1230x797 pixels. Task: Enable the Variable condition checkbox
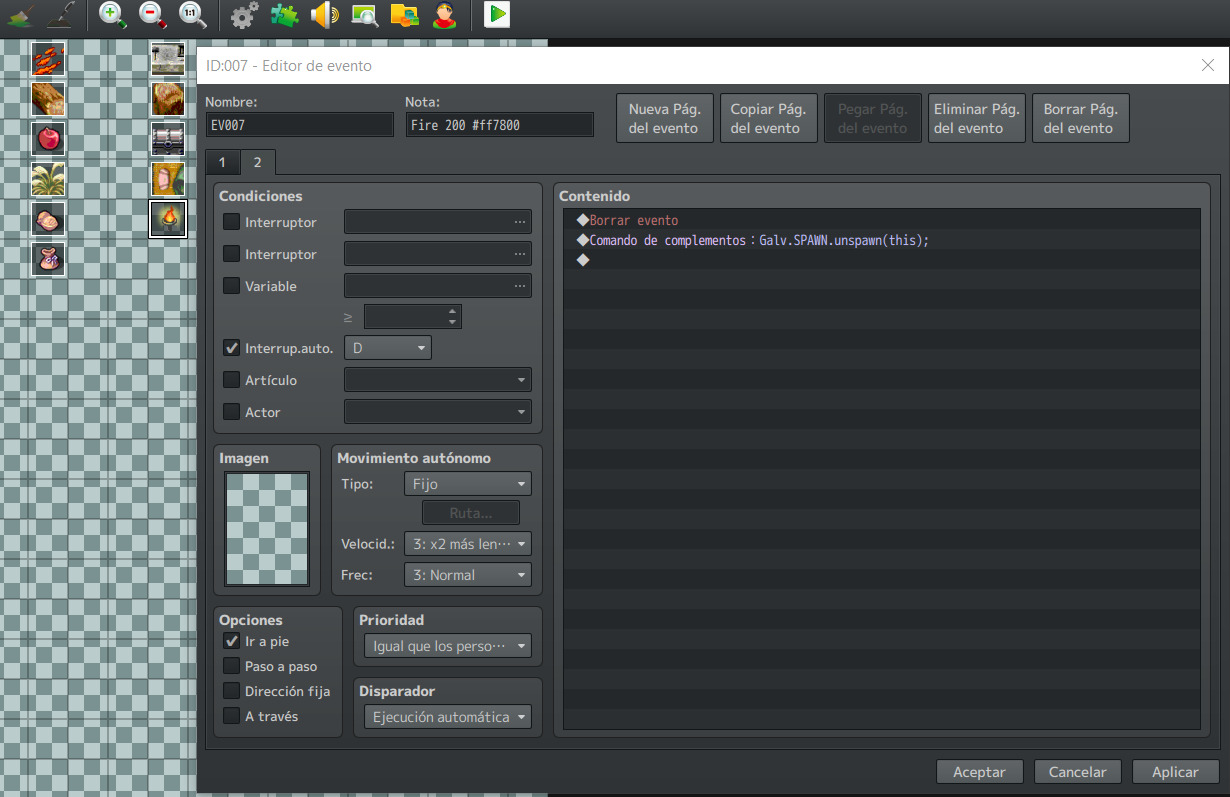231,286
